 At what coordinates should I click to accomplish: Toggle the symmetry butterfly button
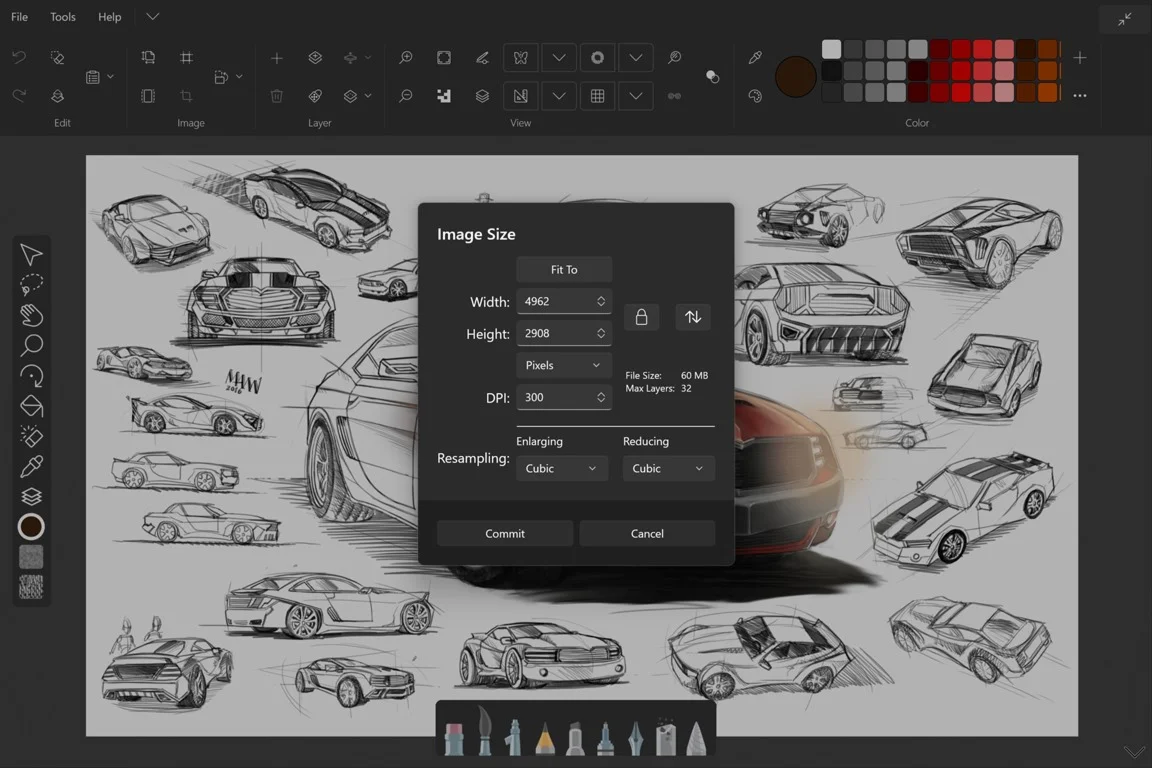(x=520, y=58)
